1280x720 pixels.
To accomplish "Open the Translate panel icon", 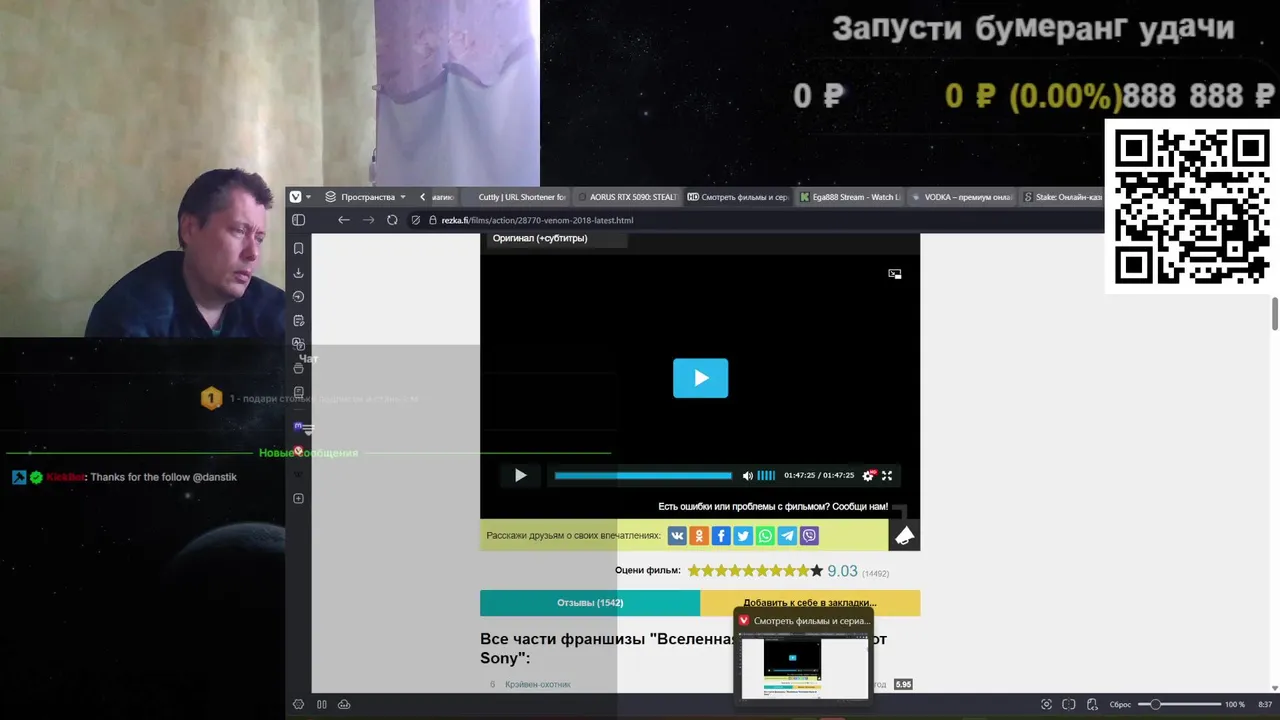I will 298,344.
